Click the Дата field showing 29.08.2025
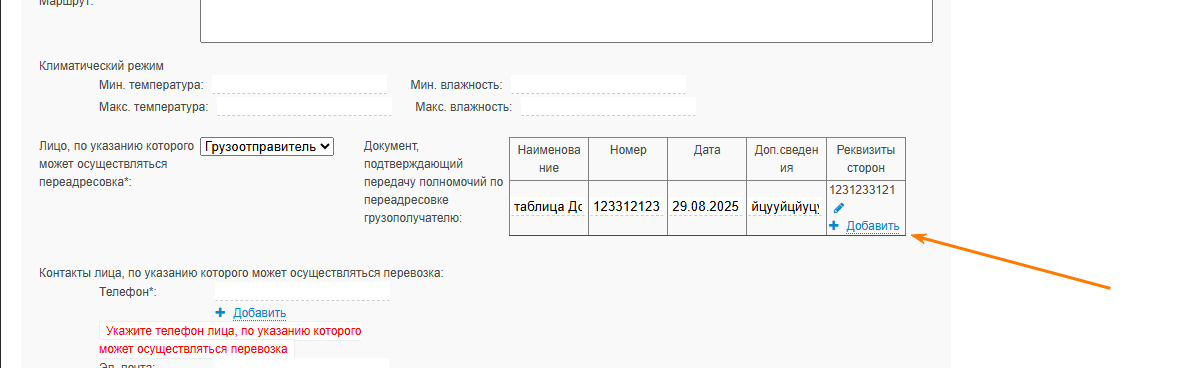 [706, 207]
